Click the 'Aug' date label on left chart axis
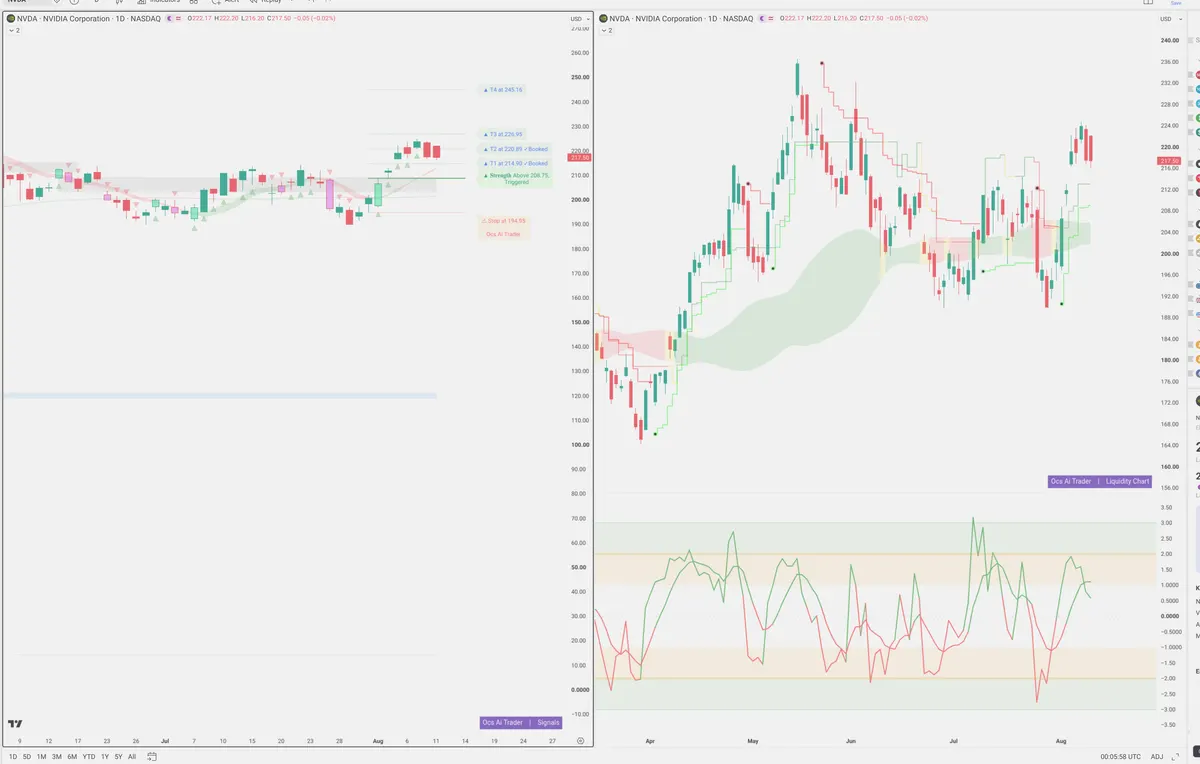Viewport: 1200px width, 764px height. 377,741
